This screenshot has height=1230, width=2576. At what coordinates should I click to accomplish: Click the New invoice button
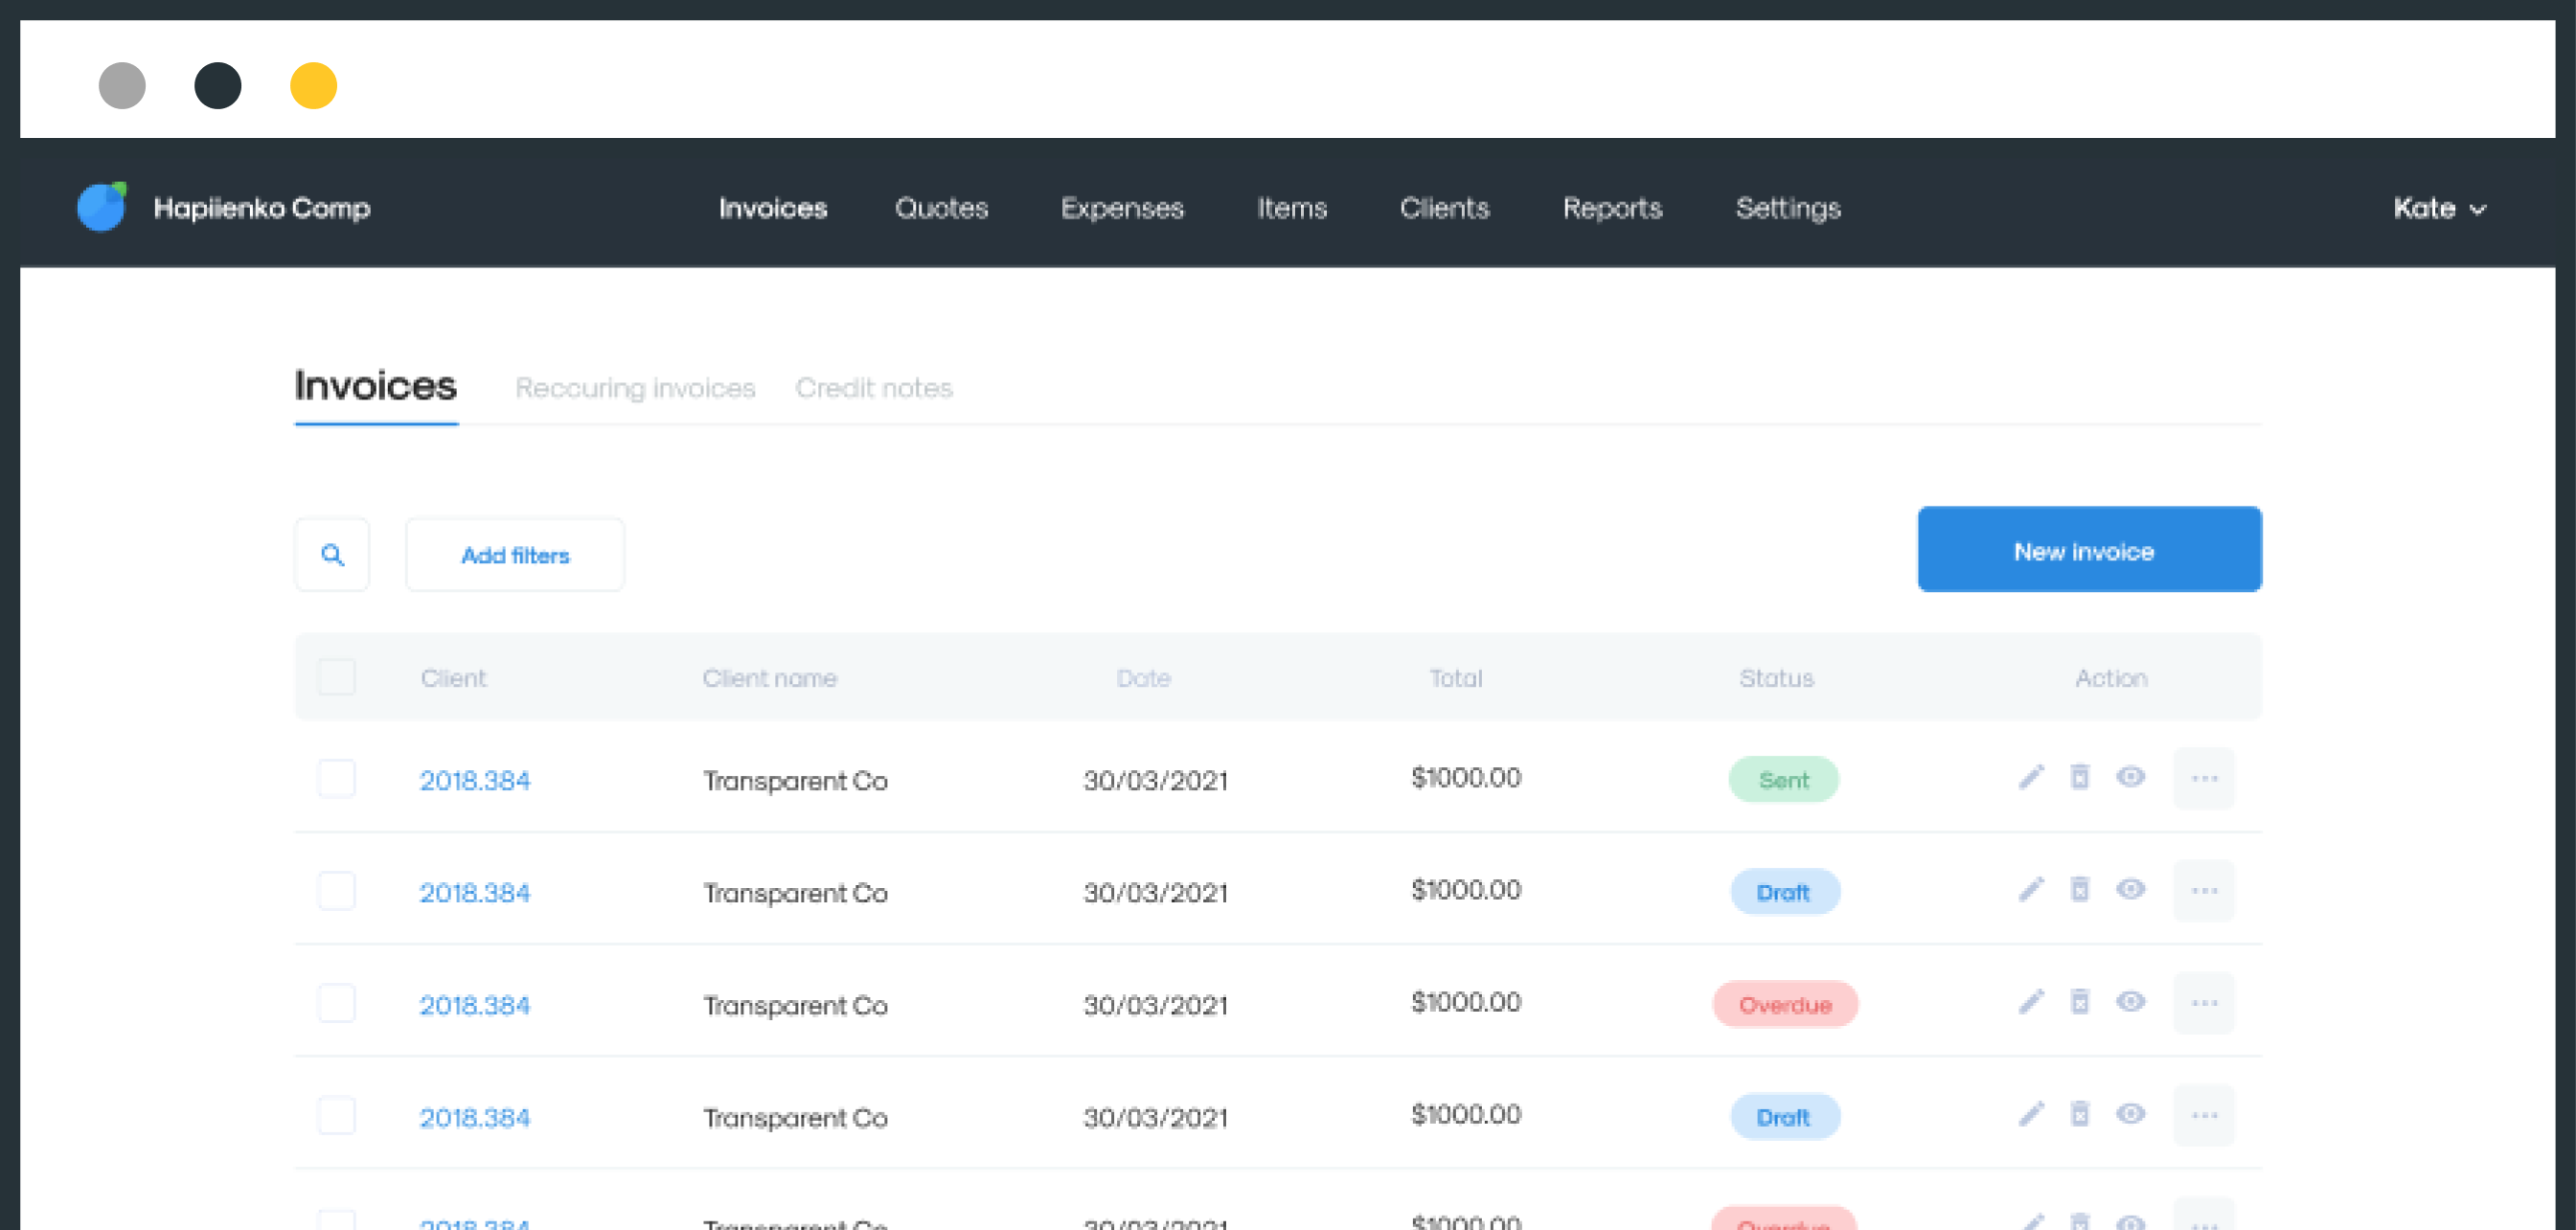coord(2089,550)
